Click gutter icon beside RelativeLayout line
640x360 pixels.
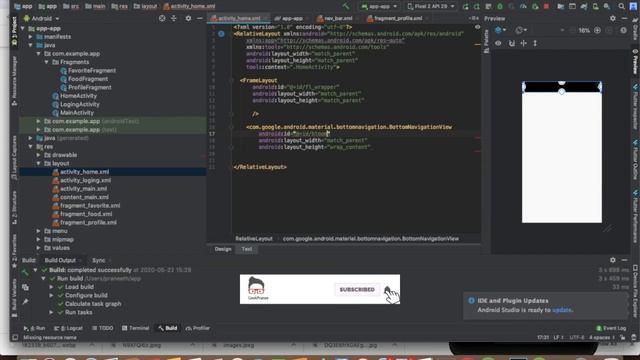click(221, 34)
